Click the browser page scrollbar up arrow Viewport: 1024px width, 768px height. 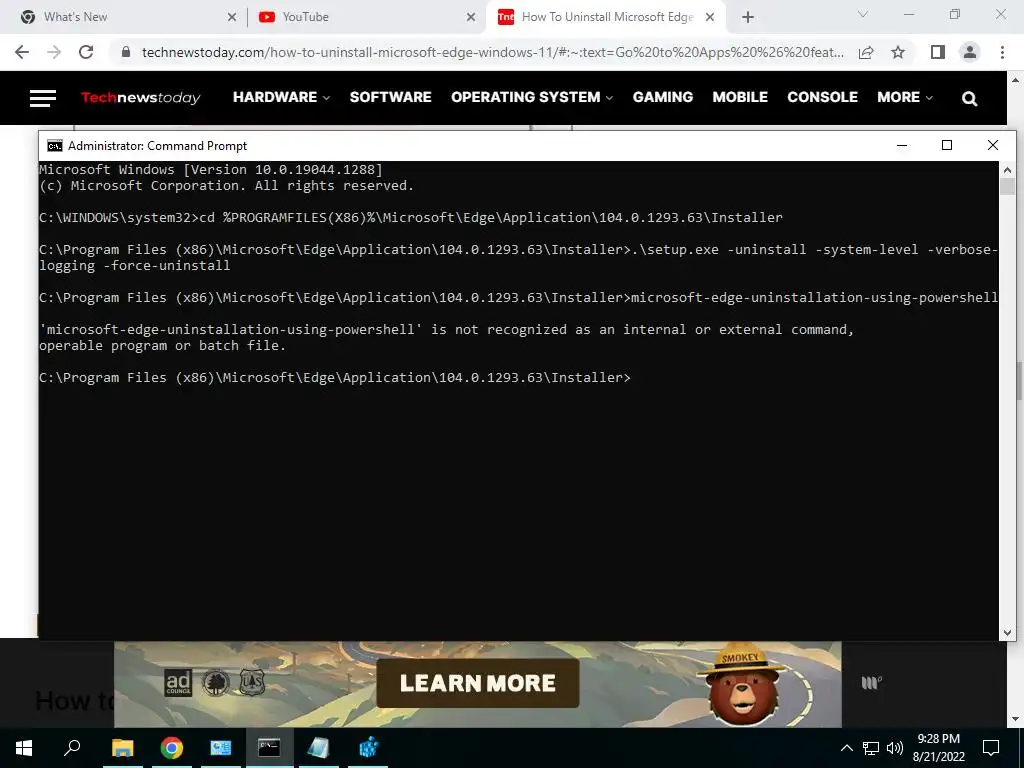click(x=1016, y=79)
